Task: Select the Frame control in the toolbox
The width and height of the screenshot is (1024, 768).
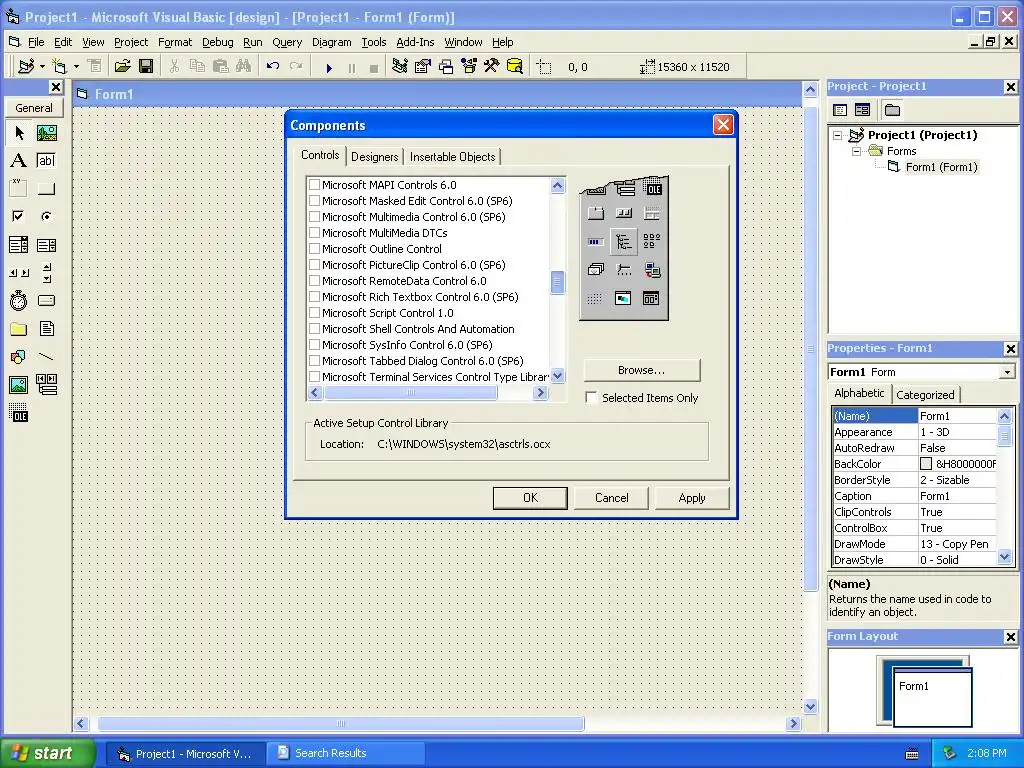Action: point(19,189)
